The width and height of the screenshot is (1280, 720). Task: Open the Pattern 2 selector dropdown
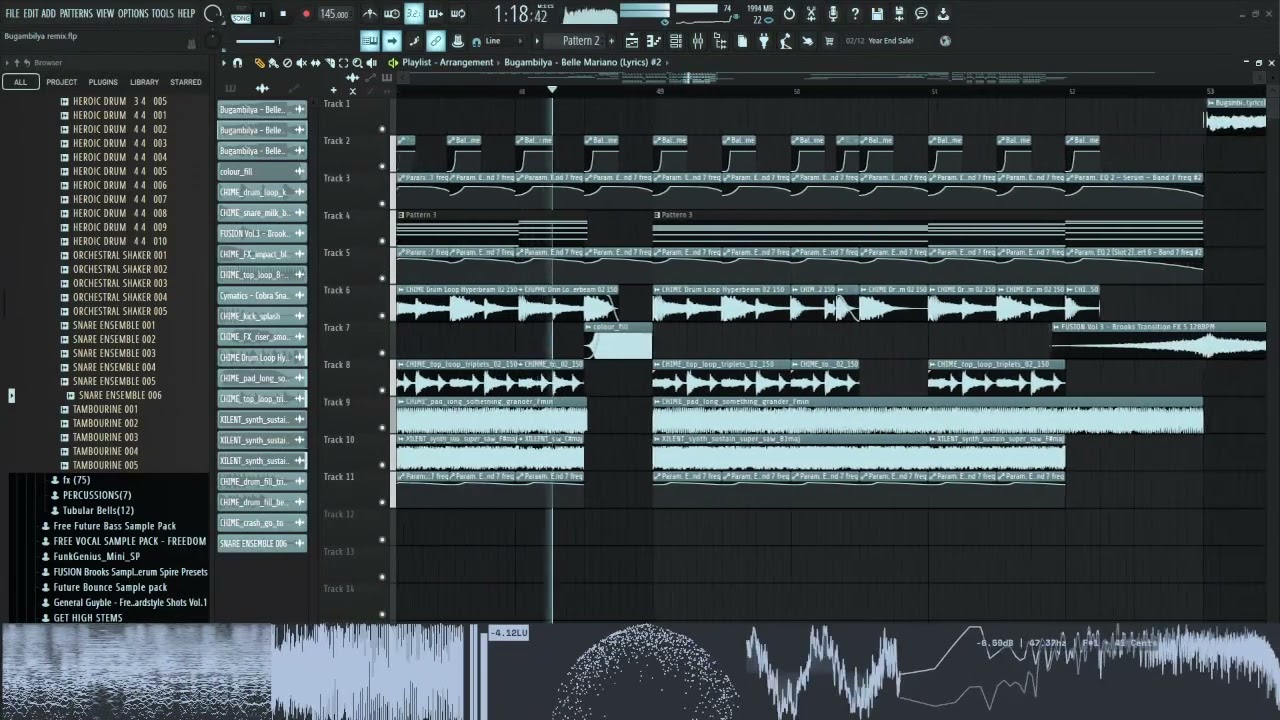pos(581,41)
